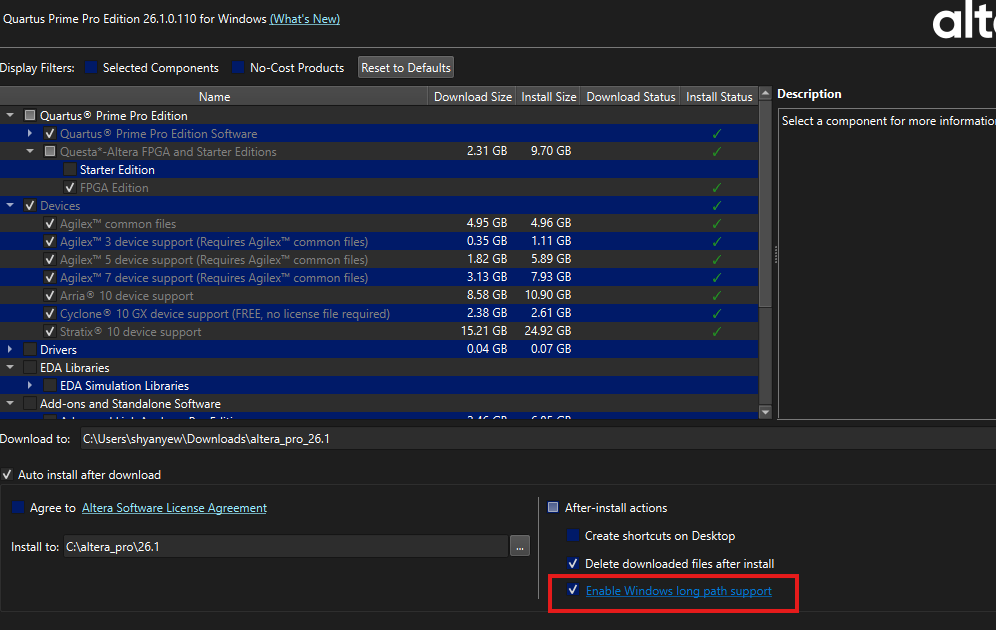Uncheck Stratix 10 device support
Image resolution: width=996 pixels, height=630 pixels.
click(50, 332)
